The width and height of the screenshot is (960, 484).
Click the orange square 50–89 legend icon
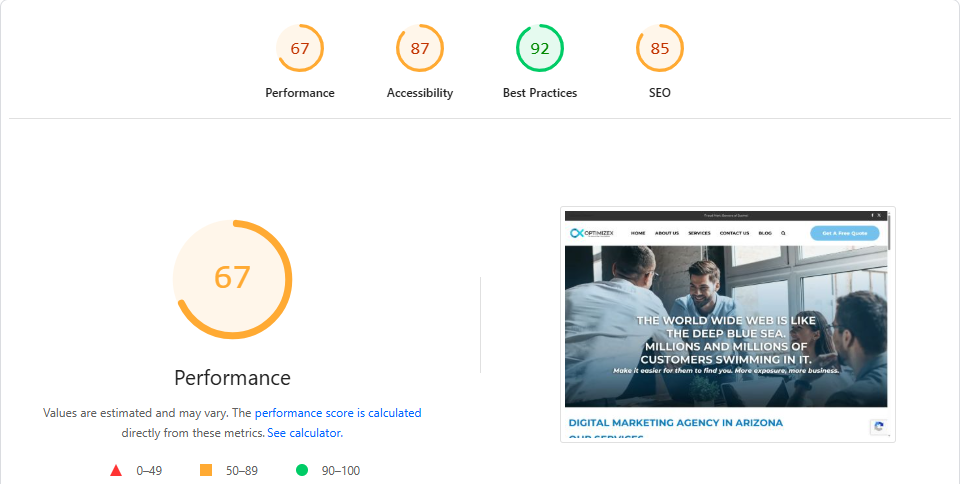click(x=206, y=470)
